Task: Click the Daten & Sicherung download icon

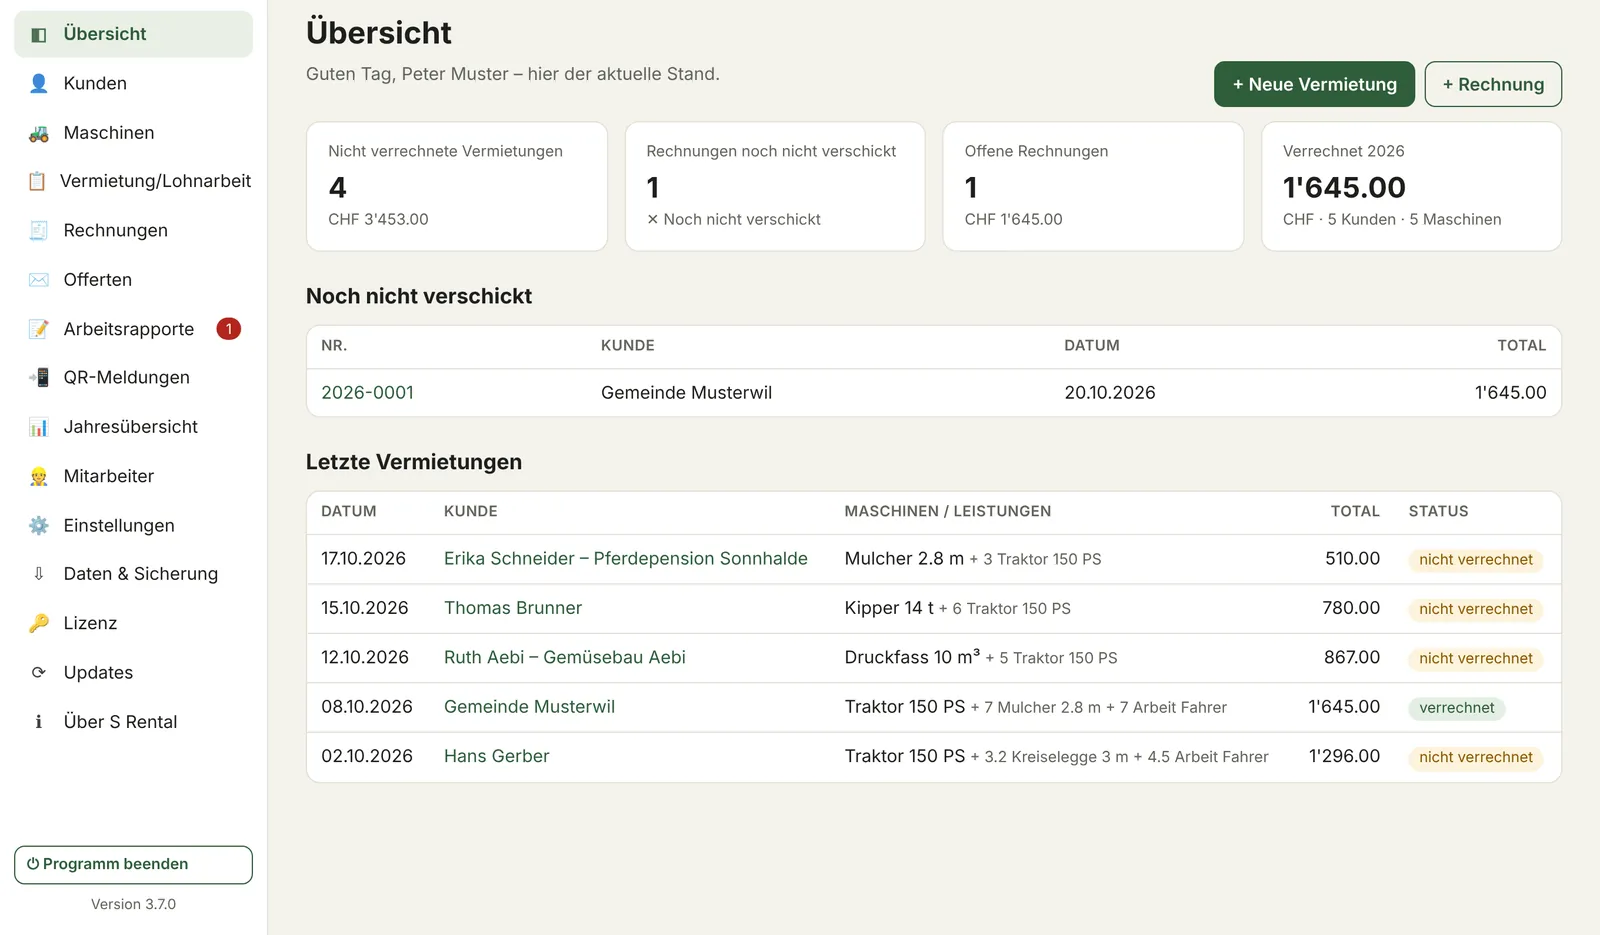Action: [x=38, y=574]
